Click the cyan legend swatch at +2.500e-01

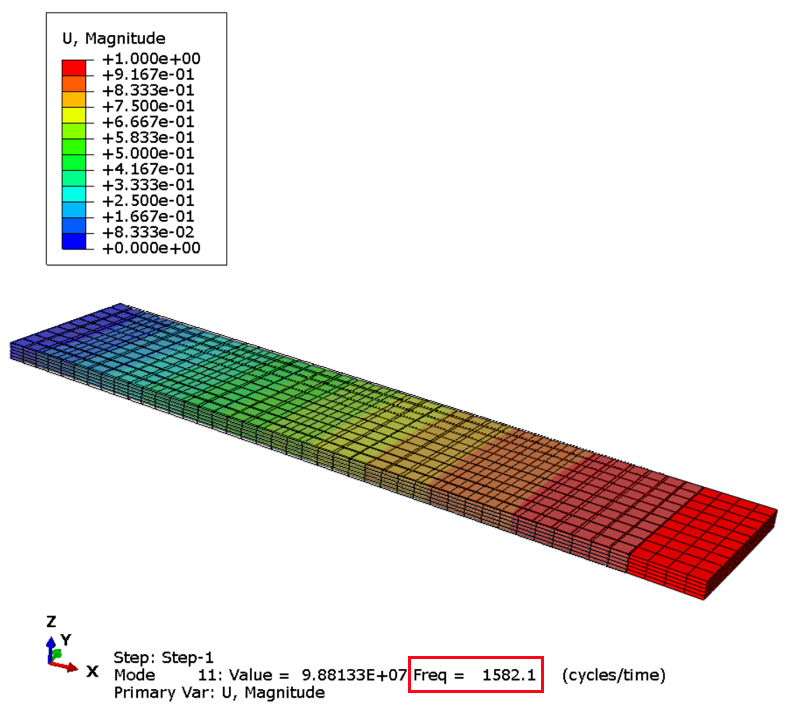click(74, 194)
